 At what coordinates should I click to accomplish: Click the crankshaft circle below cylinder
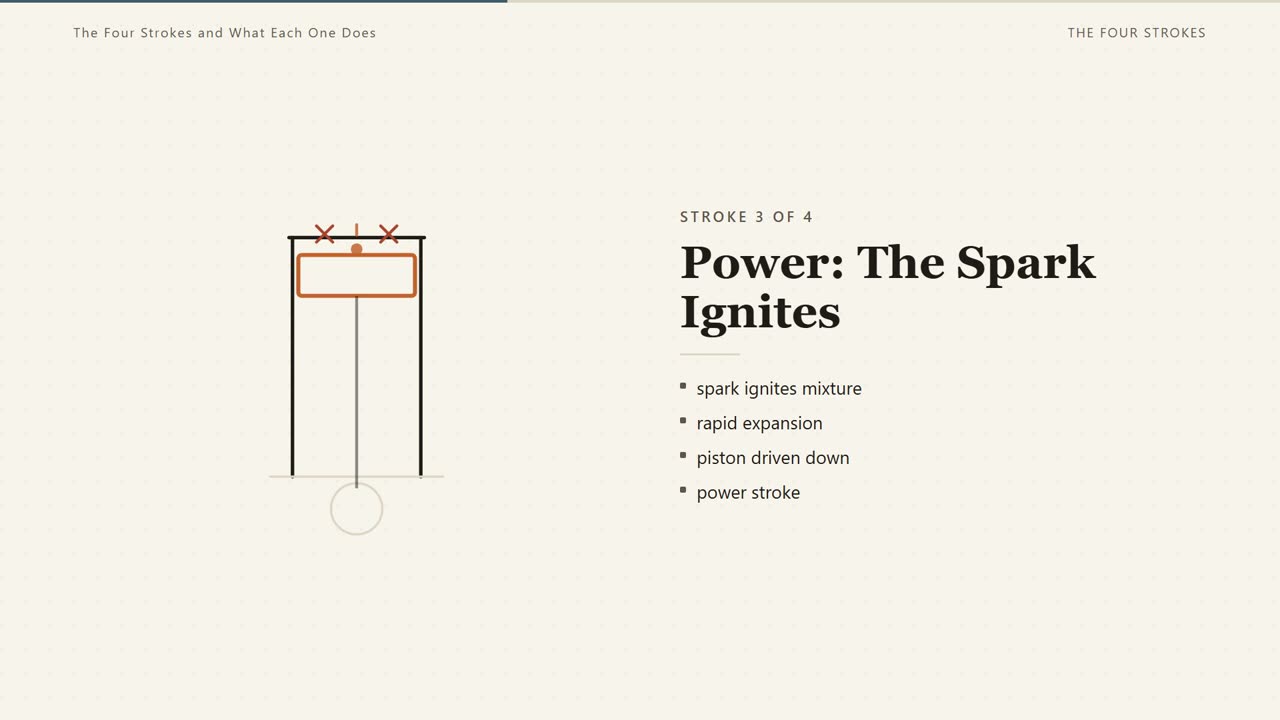(x=356, y=509)
